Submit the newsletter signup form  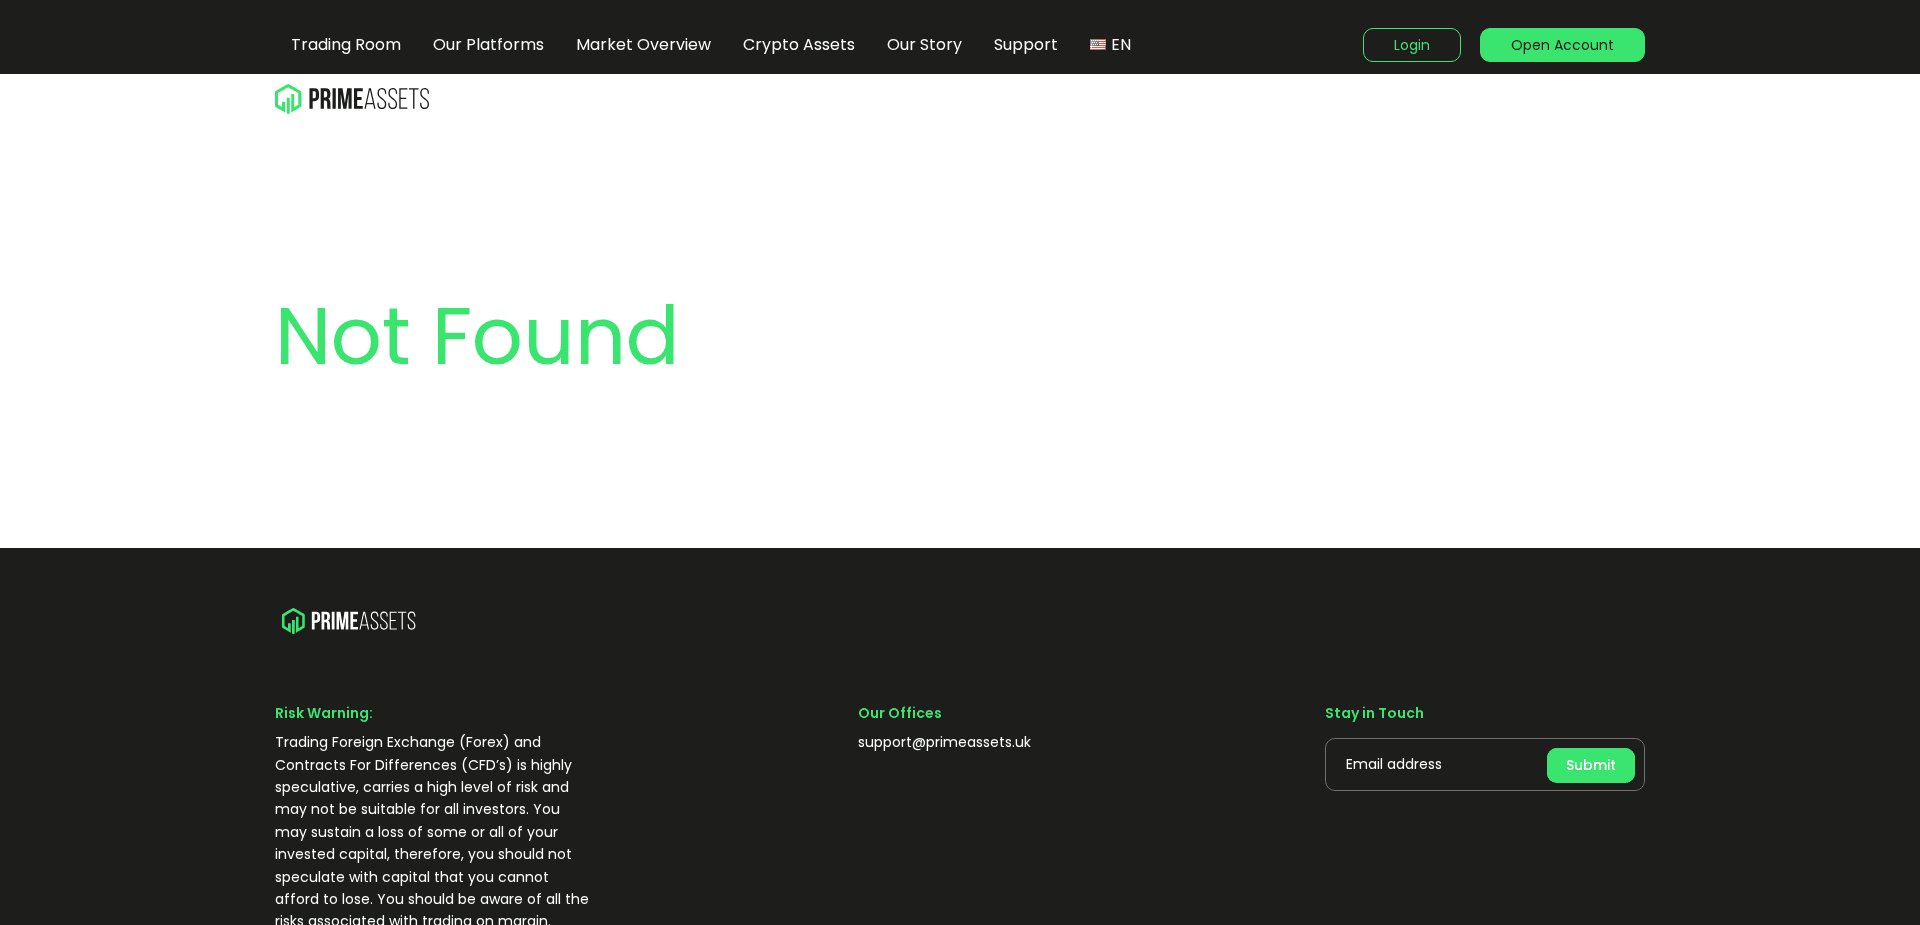(1590, 765)
